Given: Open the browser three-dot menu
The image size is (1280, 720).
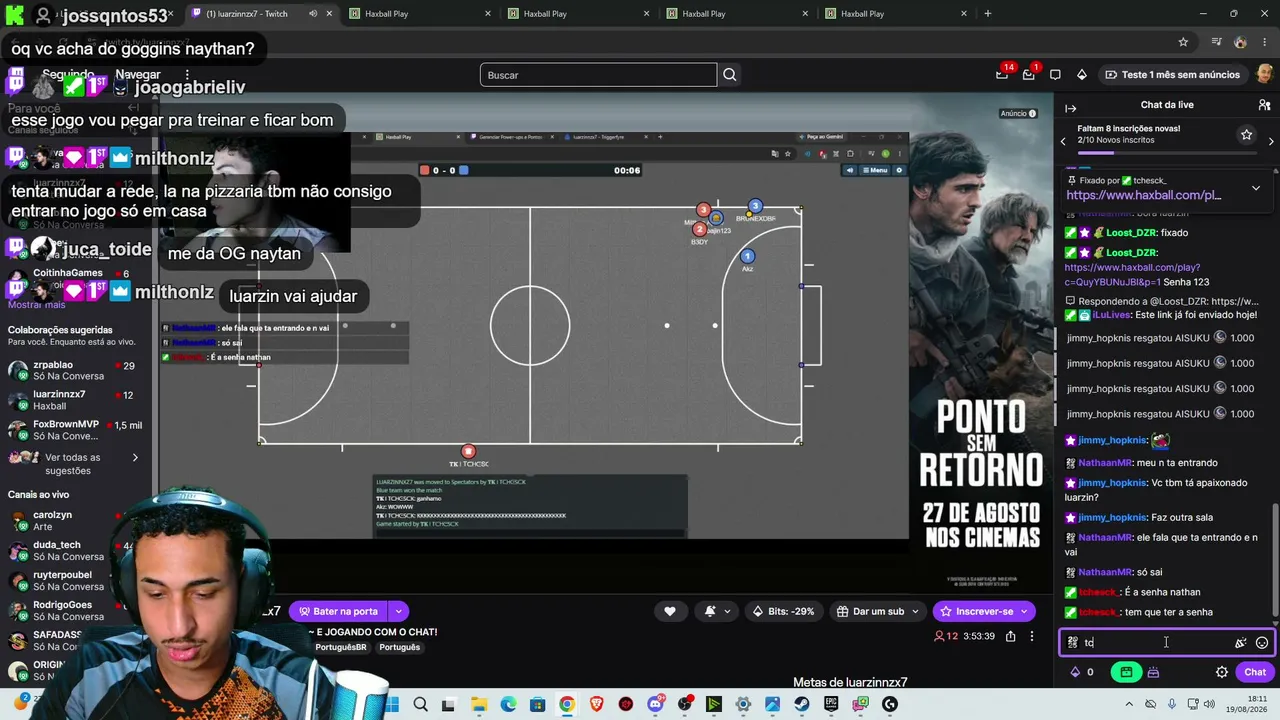Looking at the screenshot, I should pos(1265,42).
